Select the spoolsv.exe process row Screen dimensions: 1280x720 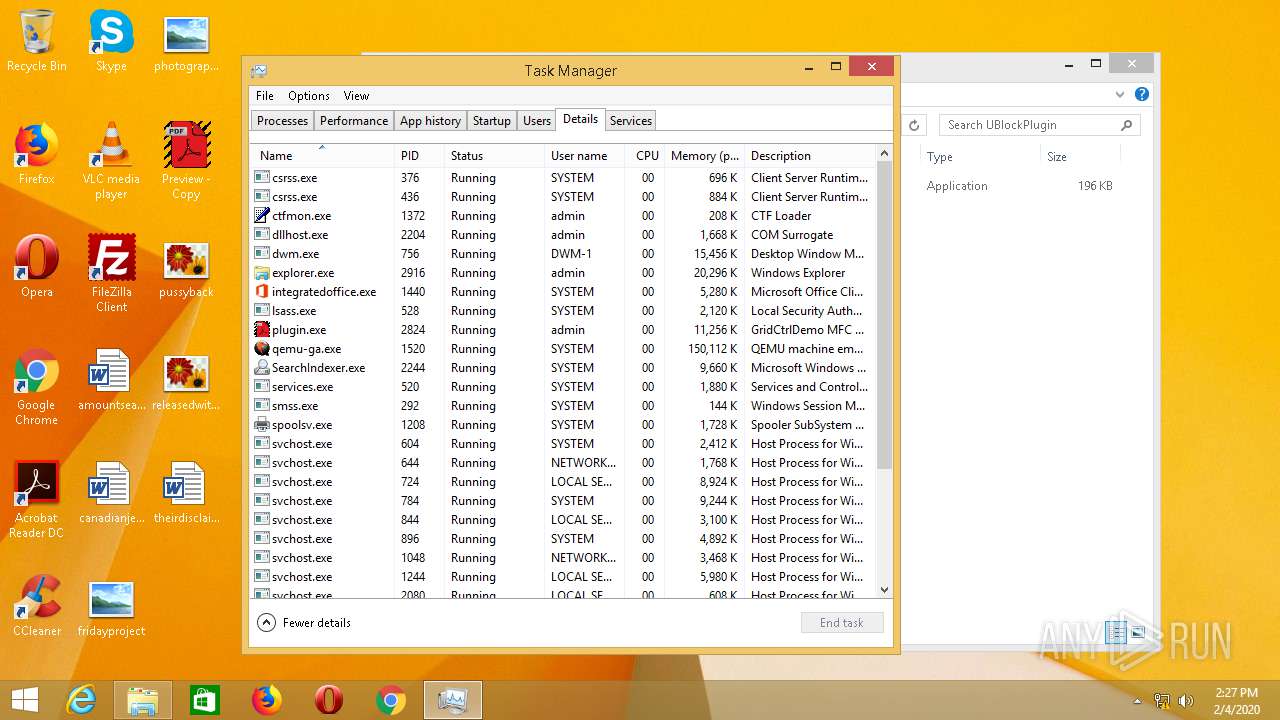562,425
